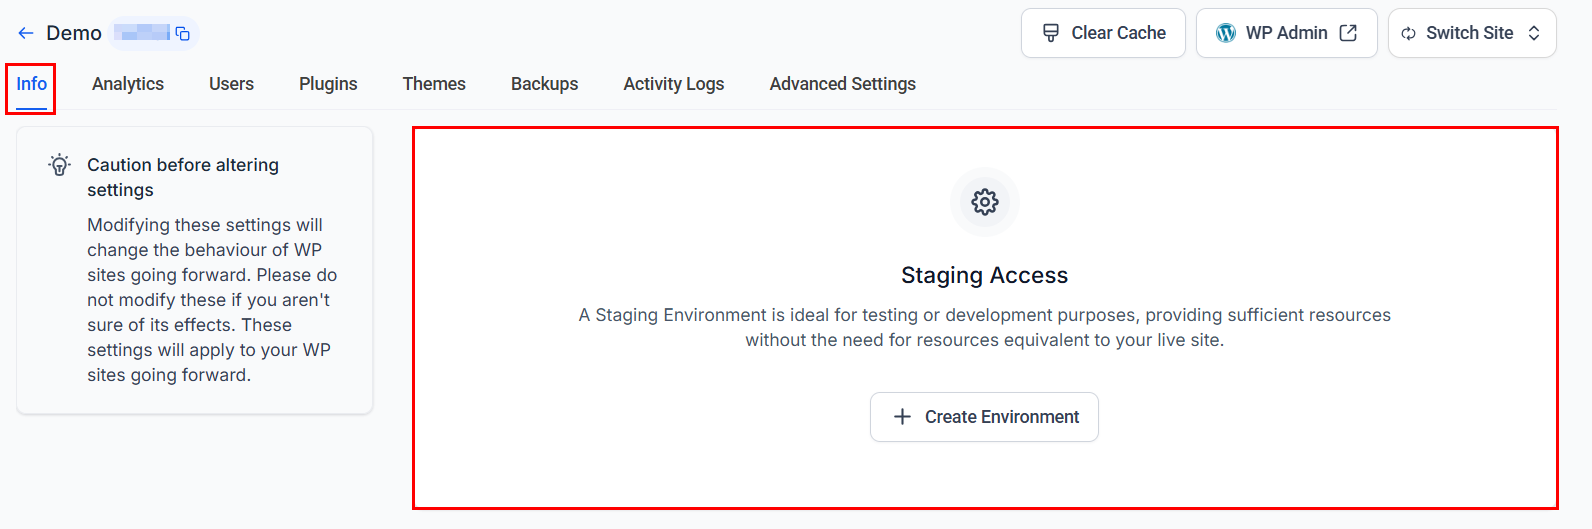Click the Staging Access gear icon
Viewport: 1592px width, 529px height.
point(985,202)
